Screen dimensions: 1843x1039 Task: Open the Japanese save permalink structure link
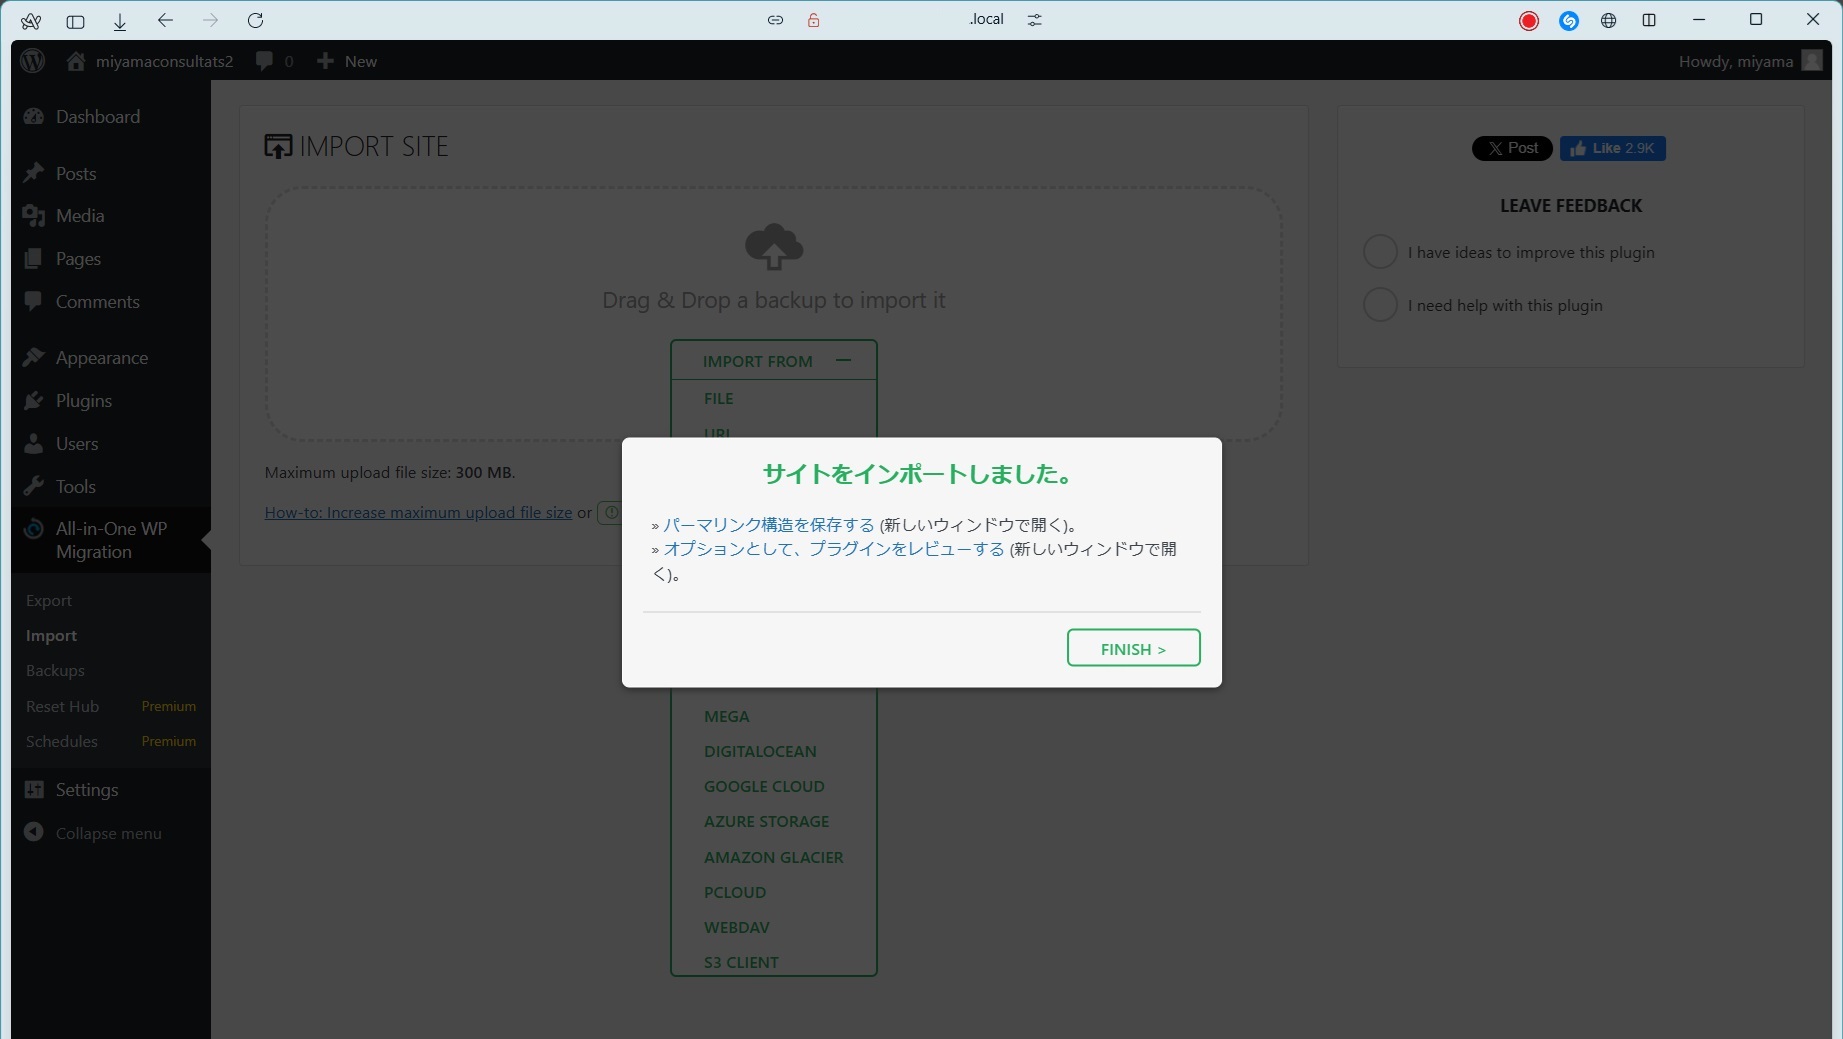[x=768, y=525]
